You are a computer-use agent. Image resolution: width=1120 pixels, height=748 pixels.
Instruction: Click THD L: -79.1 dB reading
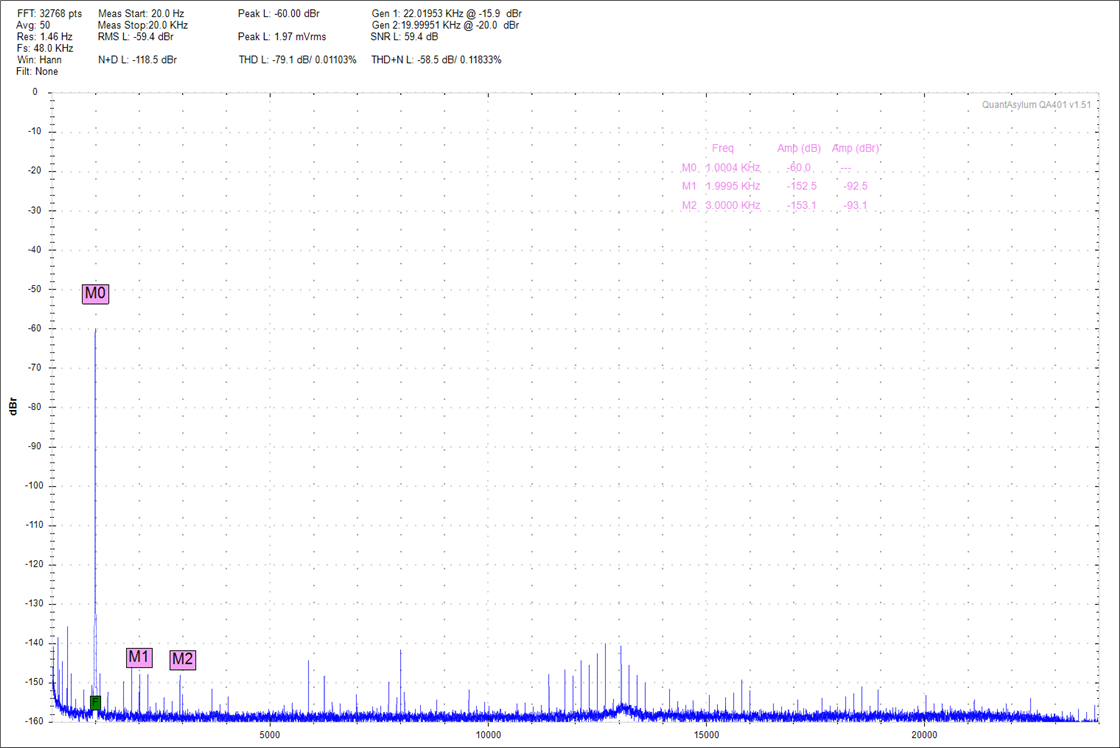tap(297, 60)
